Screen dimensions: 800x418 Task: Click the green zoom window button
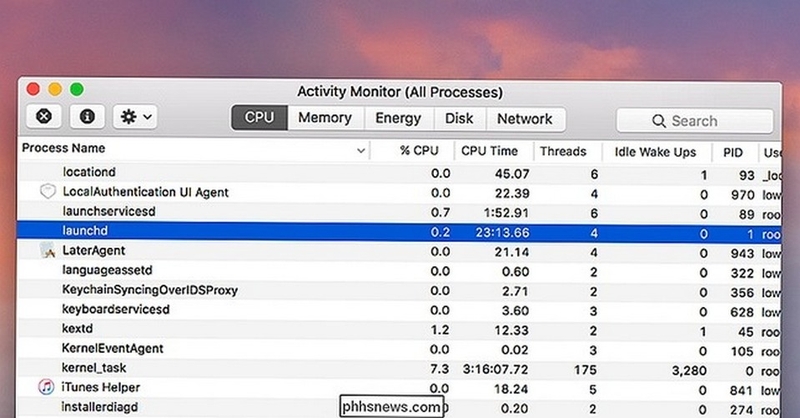pyautogui.click(x=77, y=89)
